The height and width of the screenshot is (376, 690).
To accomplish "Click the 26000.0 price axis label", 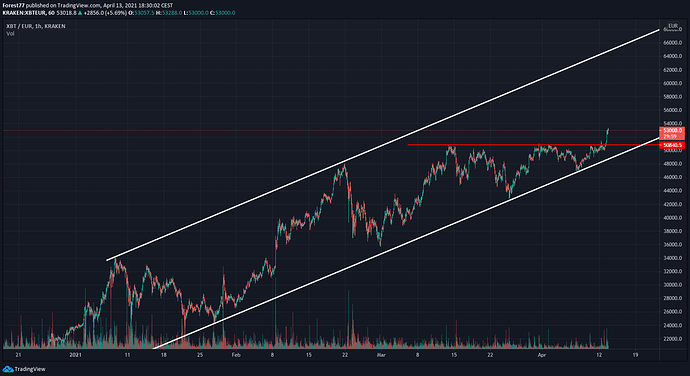I will pos(672,312).
